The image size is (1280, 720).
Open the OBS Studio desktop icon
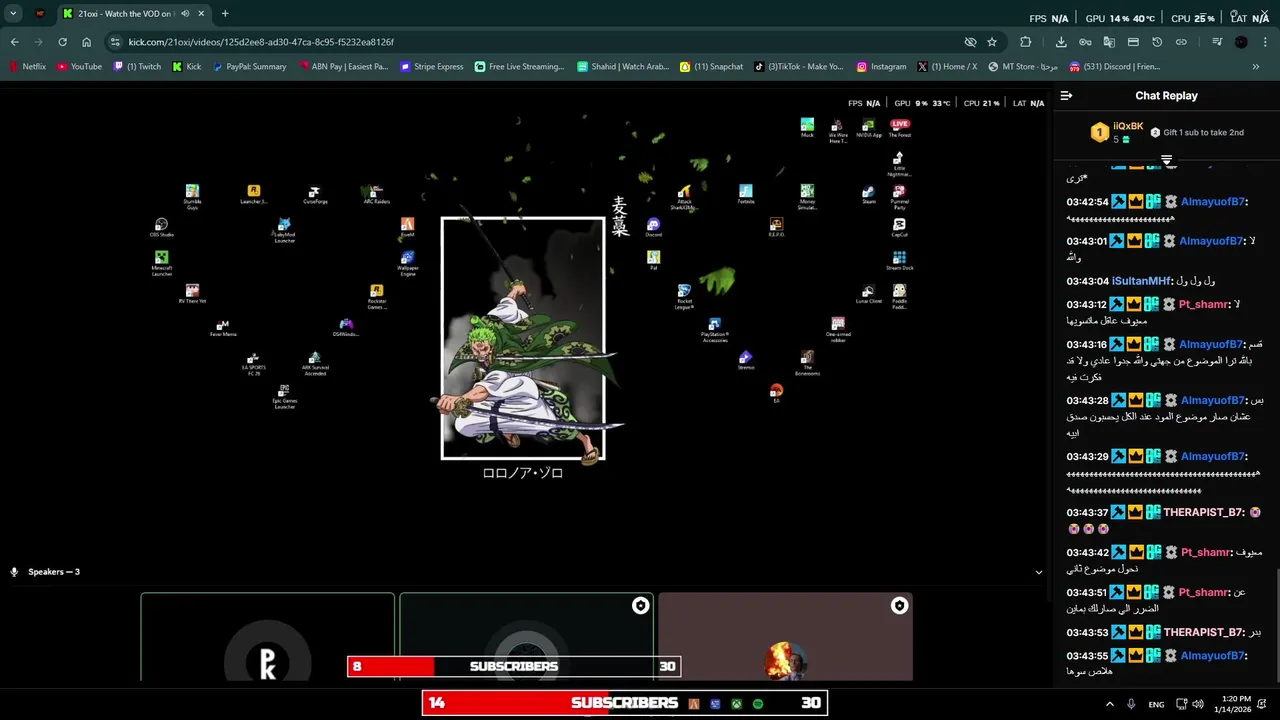161,228
